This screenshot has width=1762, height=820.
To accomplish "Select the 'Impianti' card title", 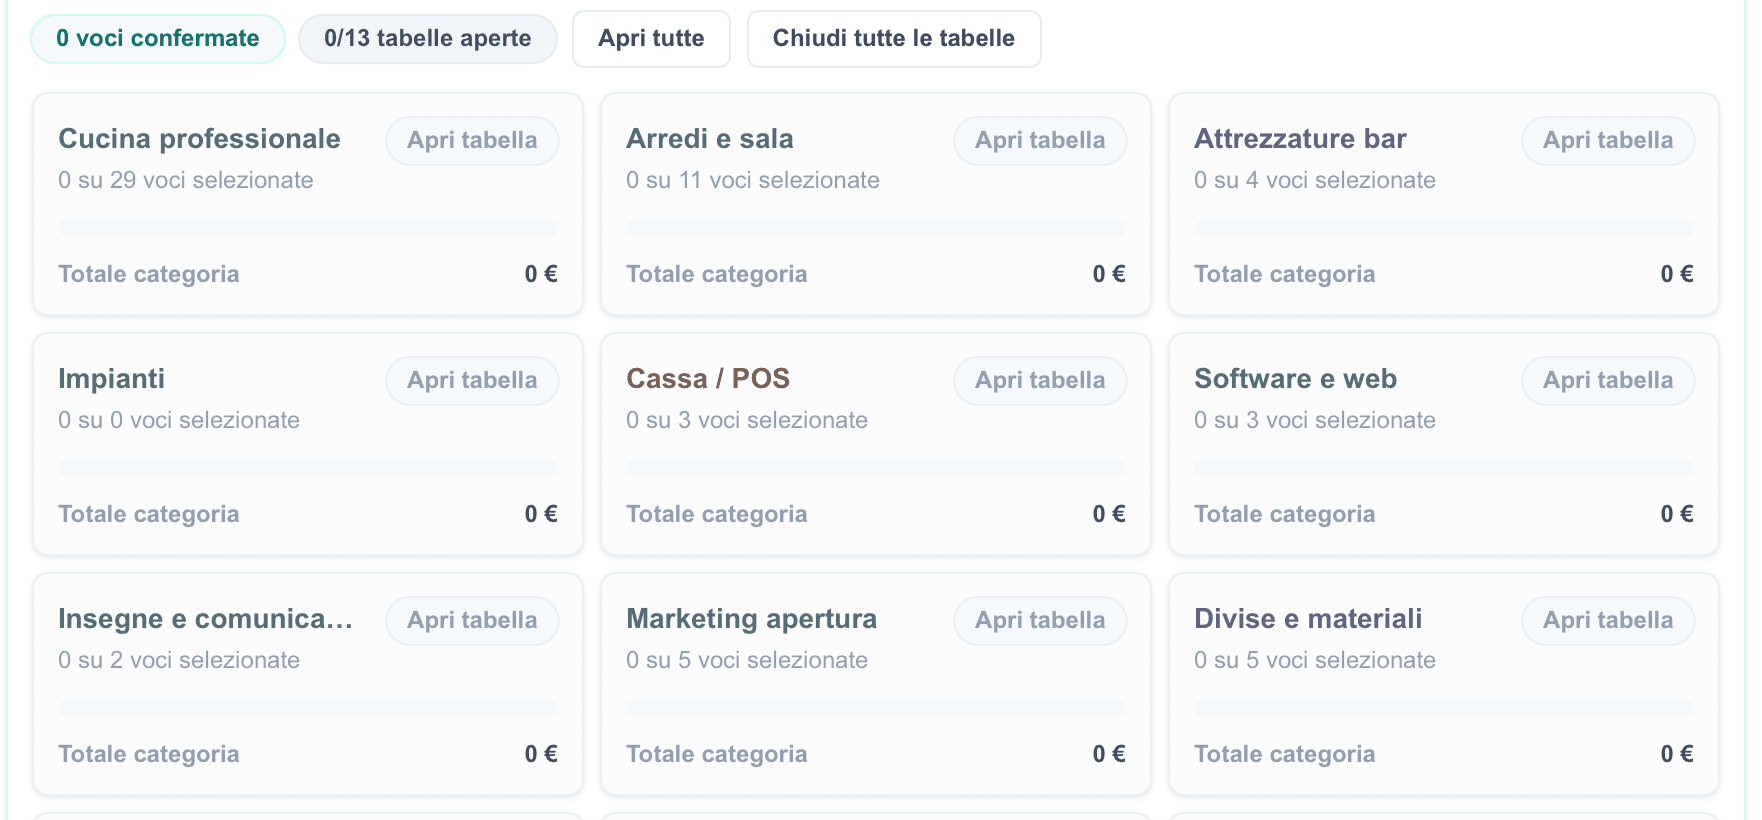I will pos(111,379).
